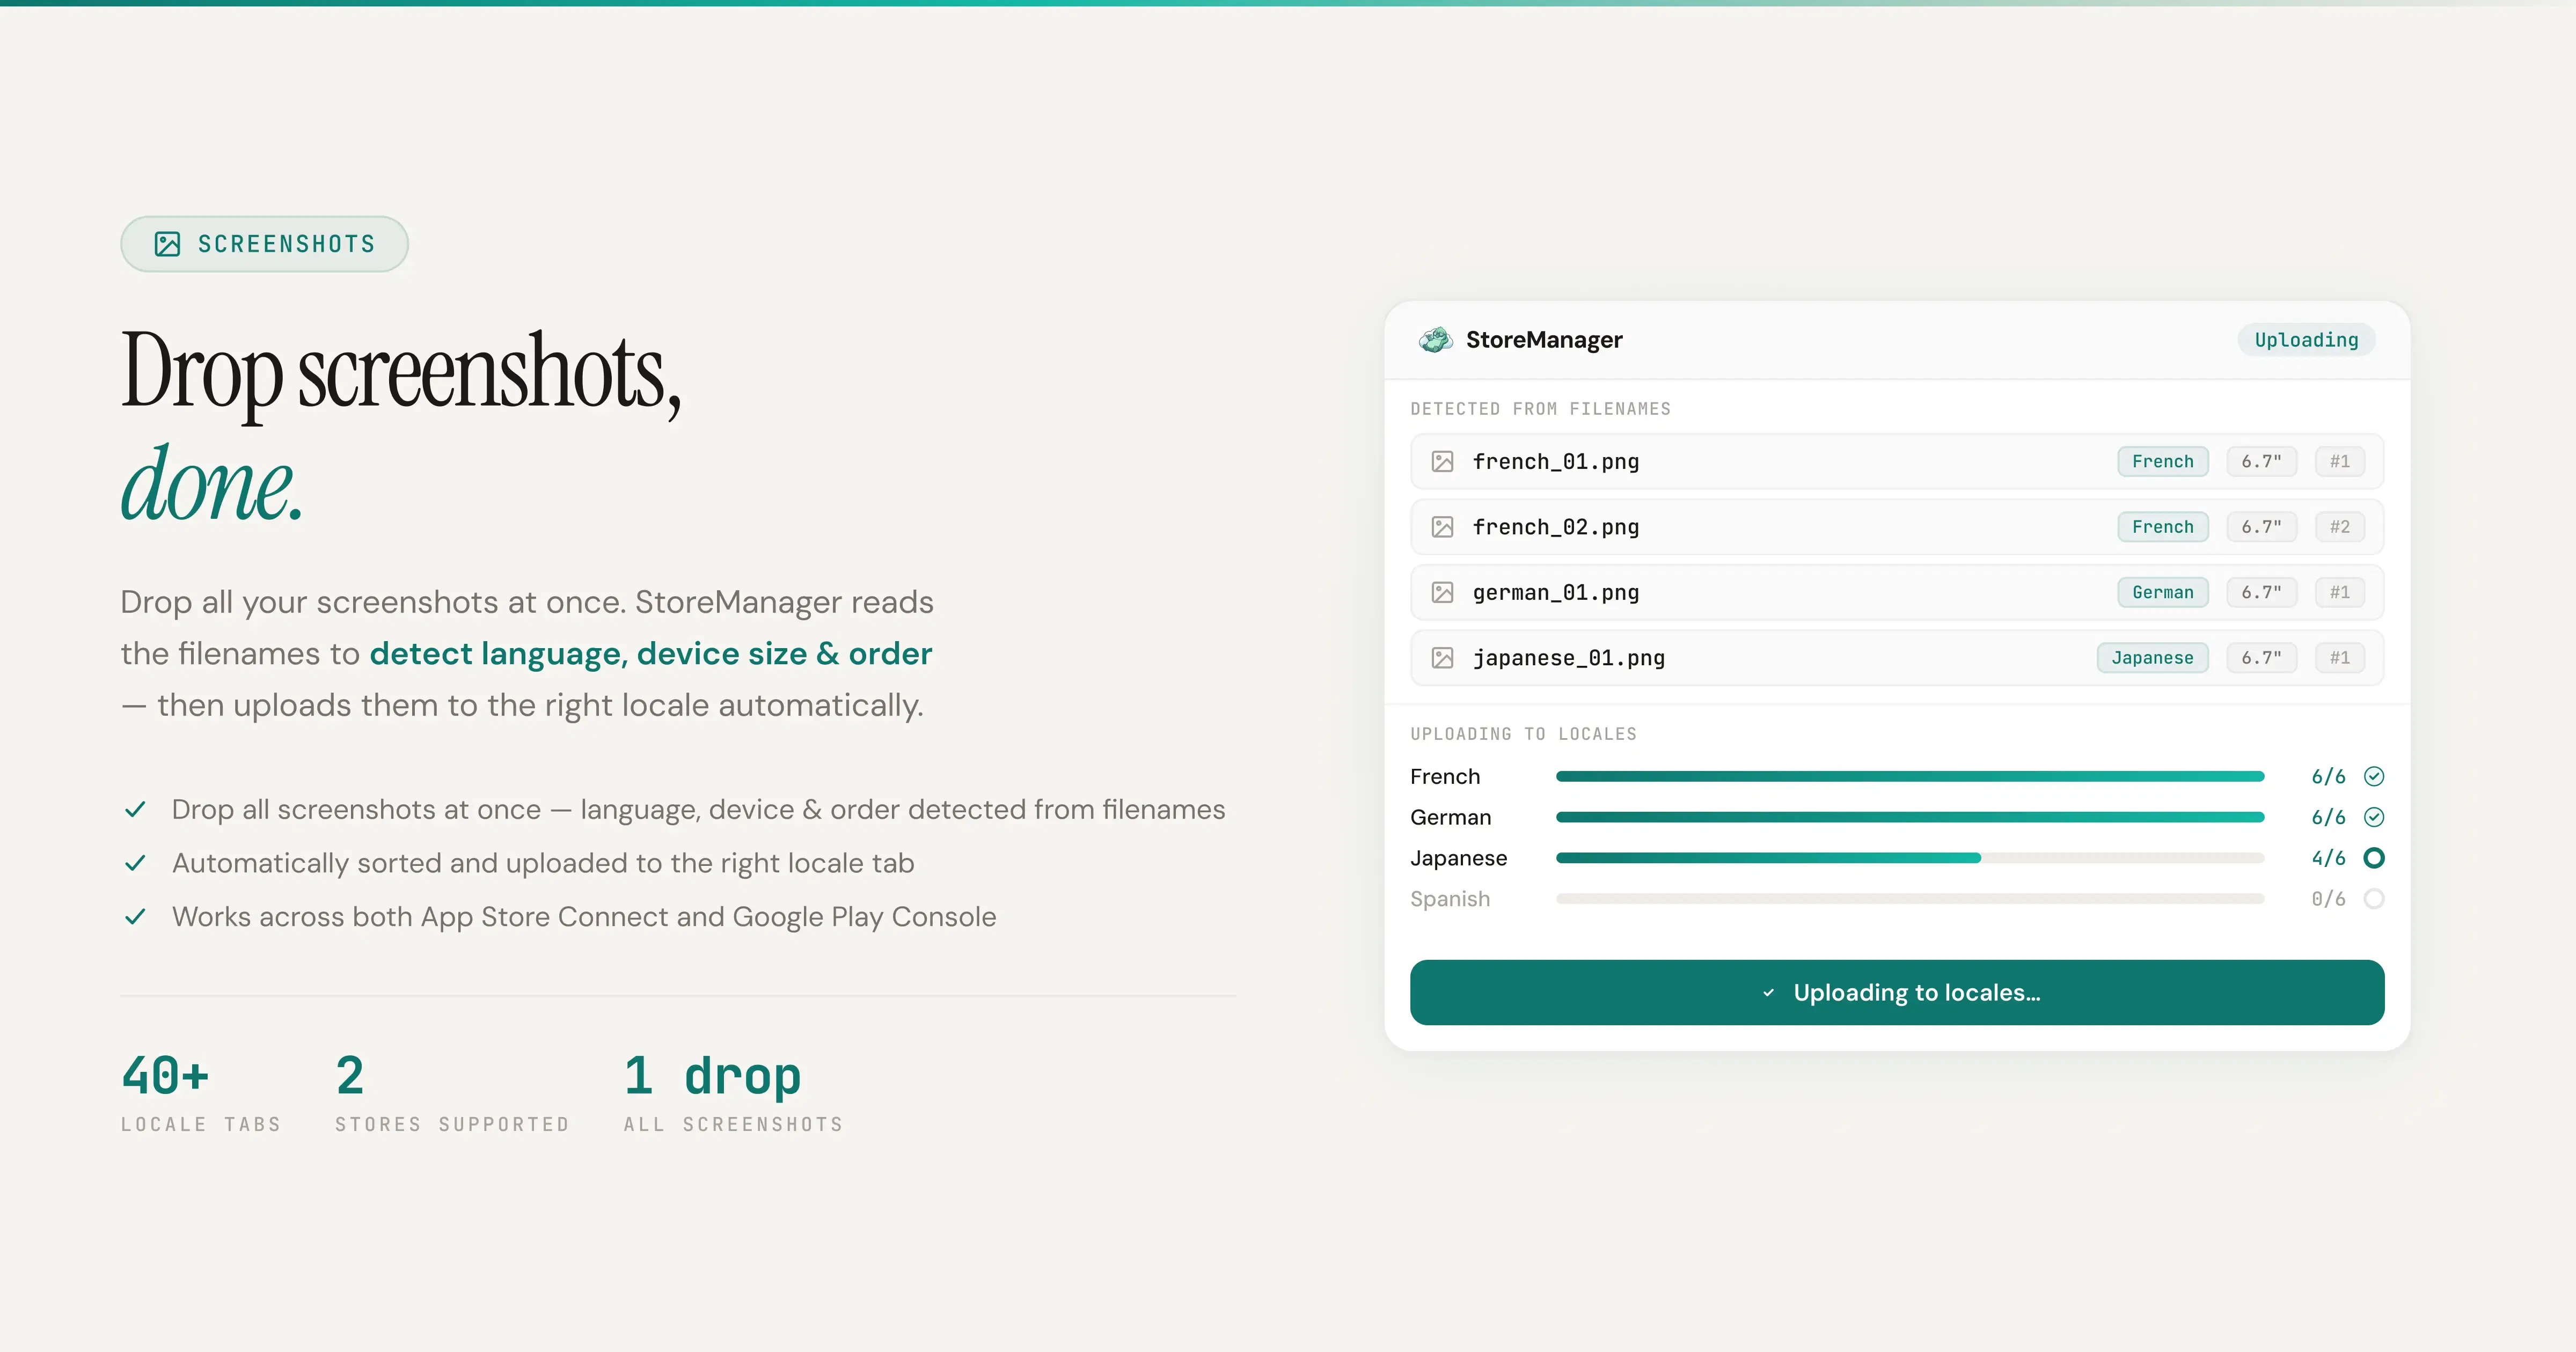The image size is (2576, 1352).
Task: Click the StoreManager logo icon
Action: [x=1436, y=340]
